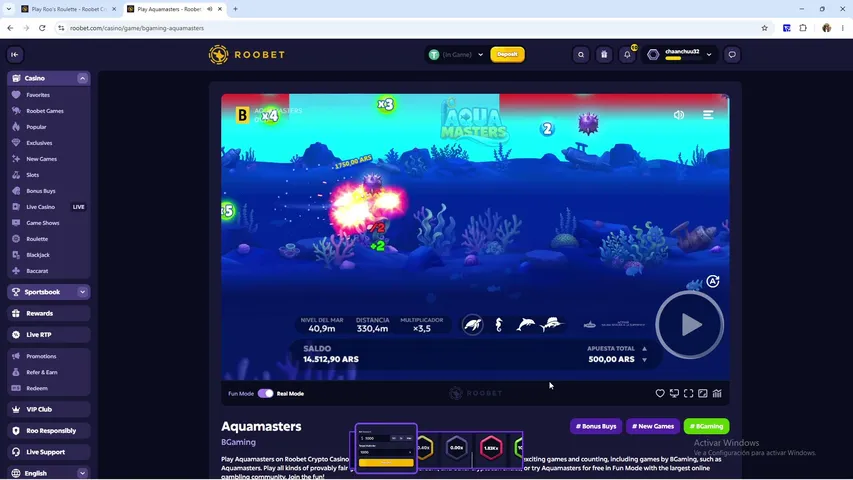Viewport: 853px width, 480px height.
Task: Collapse the sidebar with the arrow icon
Action: pos(15,54)
